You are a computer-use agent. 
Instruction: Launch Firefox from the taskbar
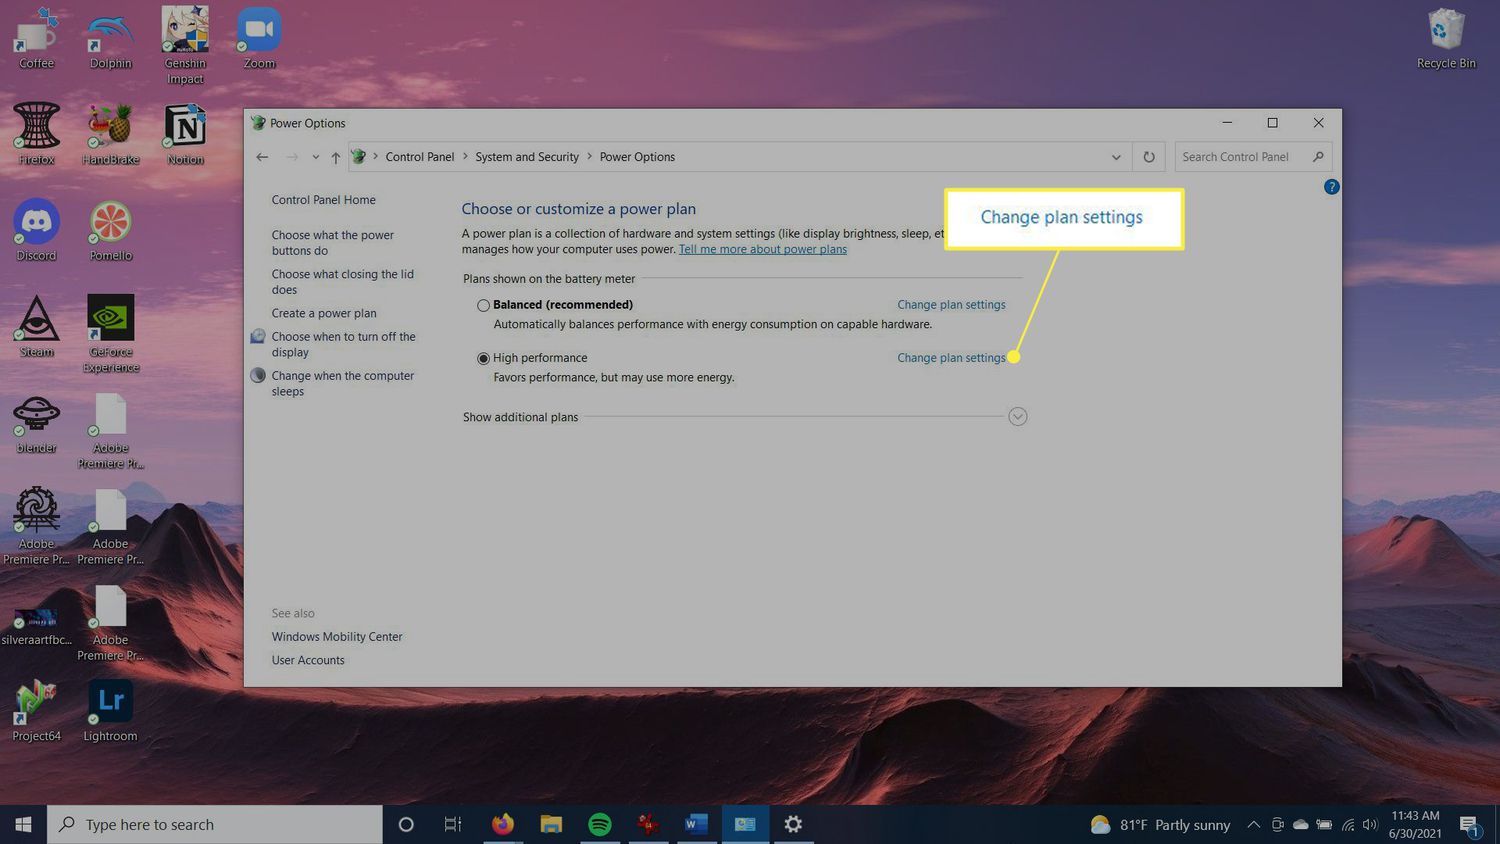(502, 824)
